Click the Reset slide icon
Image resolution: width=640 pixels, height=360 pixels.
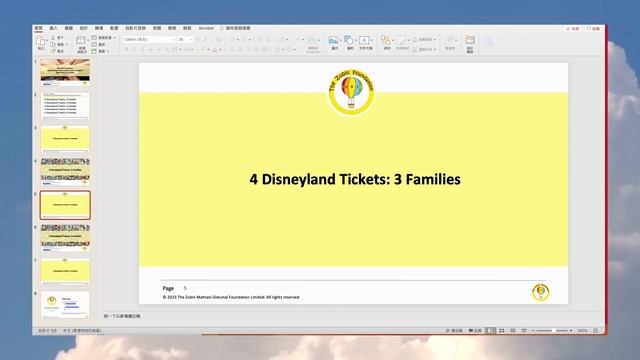point(94,44)
